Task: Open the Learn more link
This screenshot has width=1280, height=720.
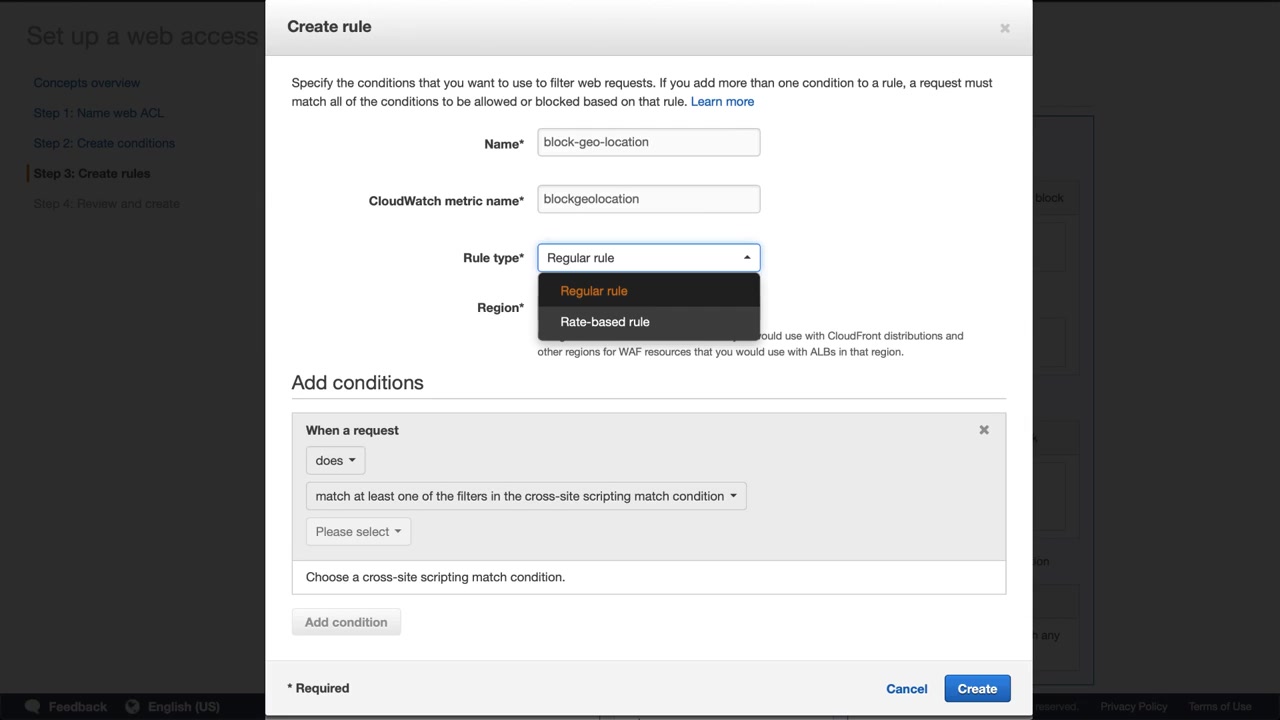Action: tap(722, 102)
